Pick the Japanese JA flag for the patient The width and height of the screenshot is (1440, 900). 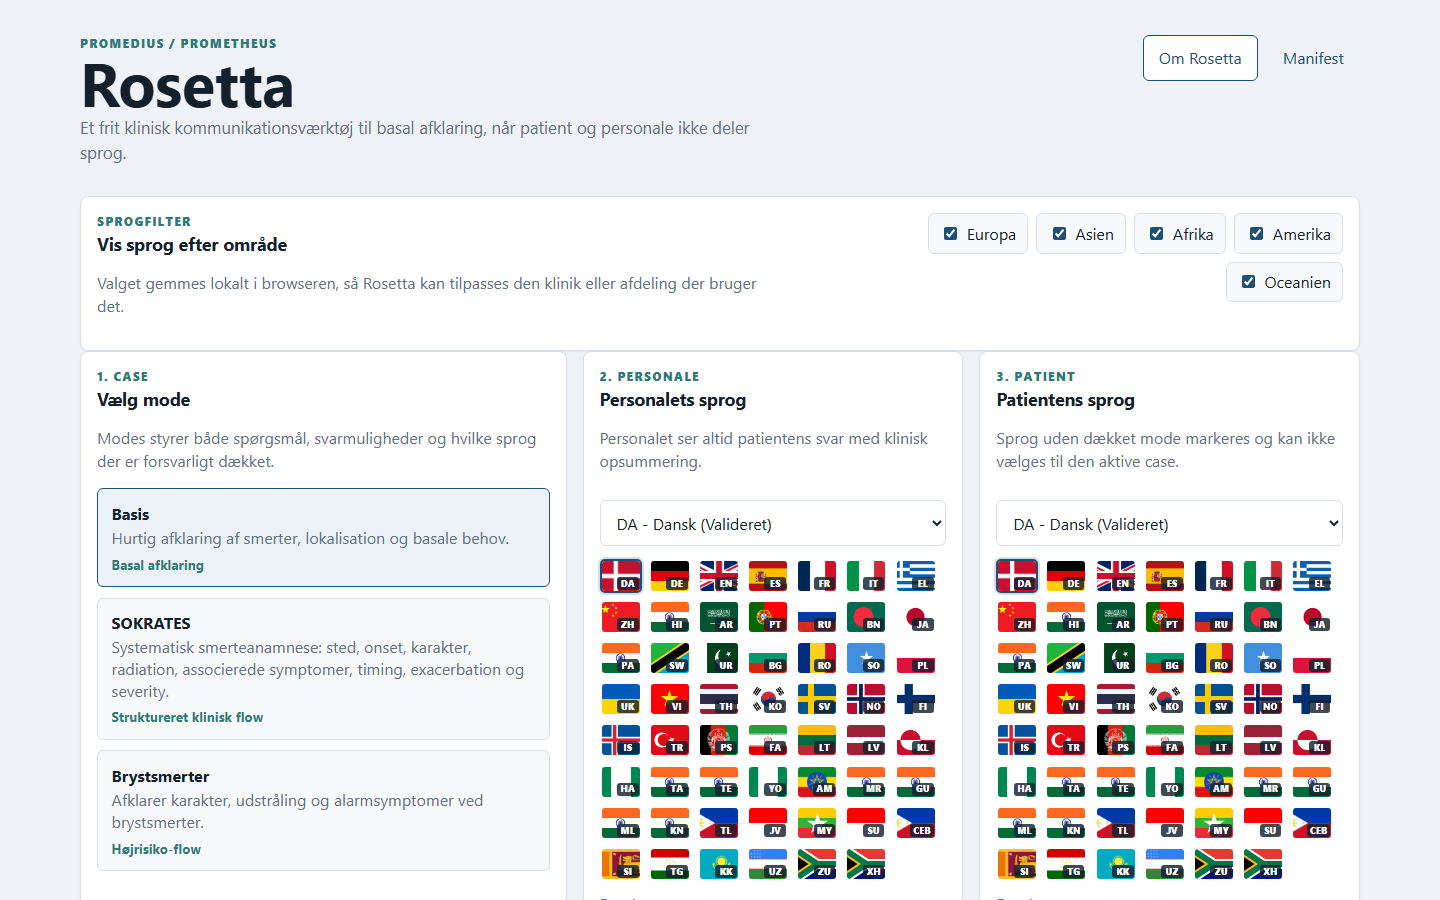tap(1312, 618)
